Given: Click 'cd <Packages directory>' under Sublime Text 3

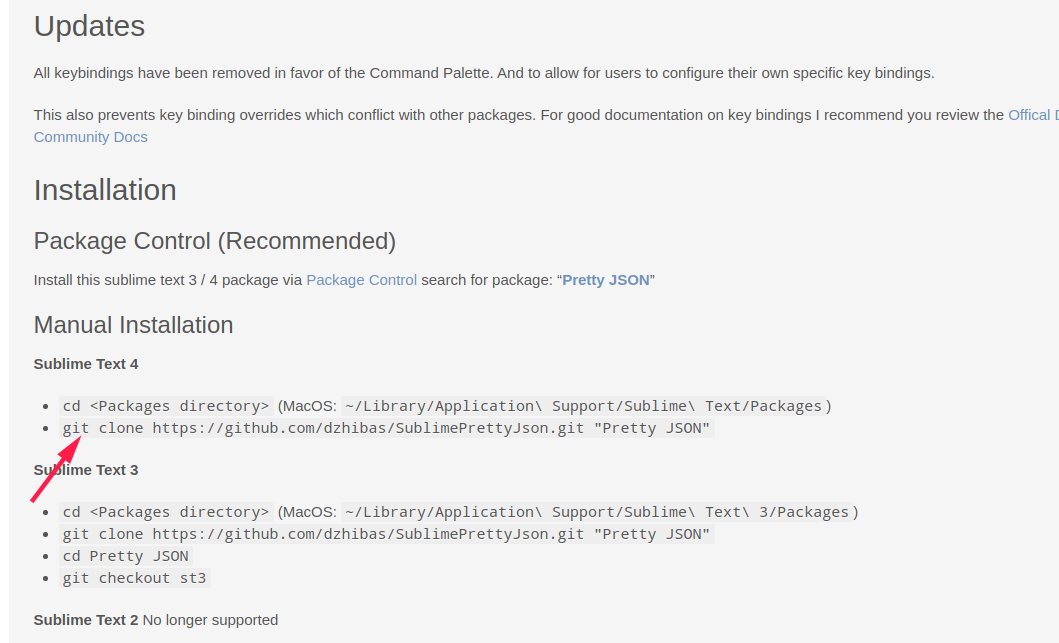Looking at the screenshot, I should (165, 512).
